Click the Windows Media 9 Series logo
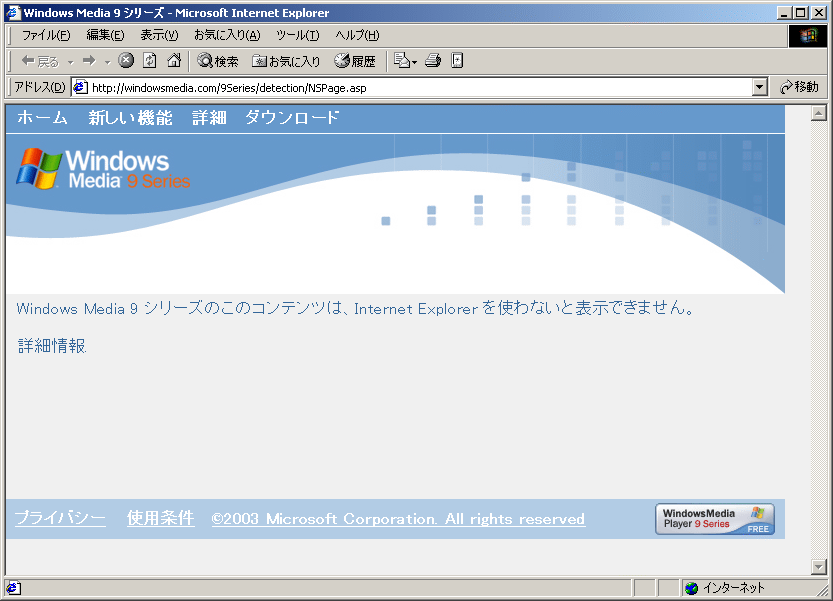The image size is (833, 601). tap(103, 169)
